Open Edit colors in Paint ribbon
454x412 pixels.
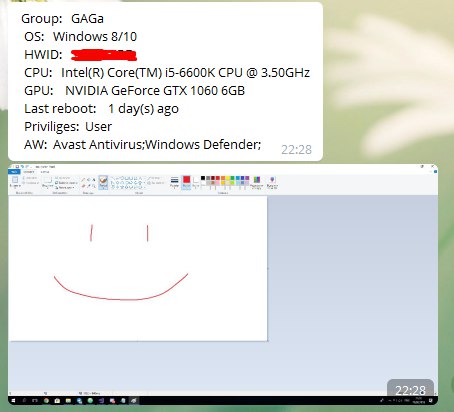click(x=256, y=183)
